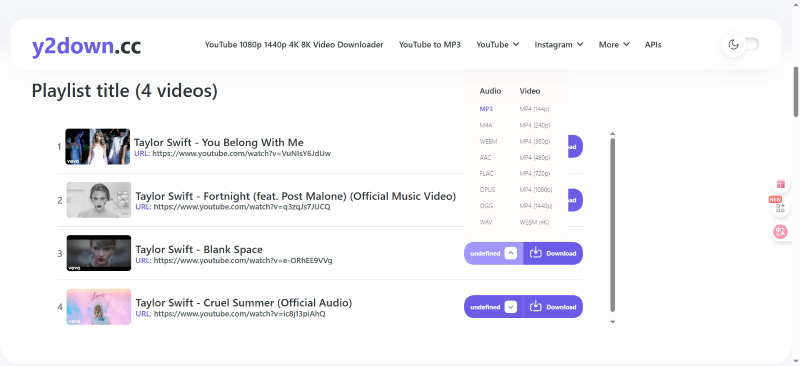Click the moon icon in header
Screen dimensions: 800x366
[734, 44]
